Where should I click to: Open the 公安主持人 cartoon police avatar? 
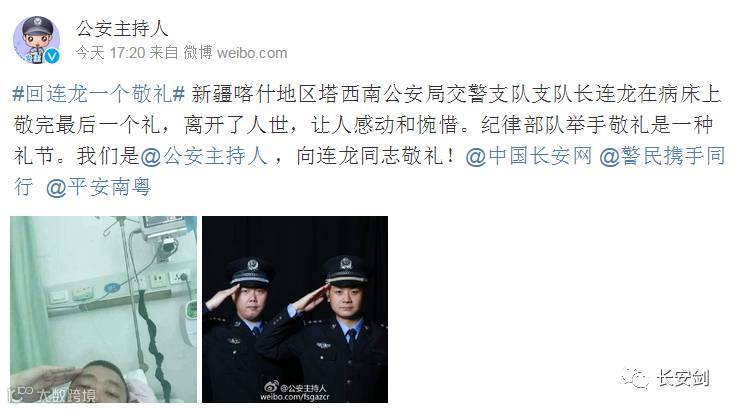click(x=36, y=40)
